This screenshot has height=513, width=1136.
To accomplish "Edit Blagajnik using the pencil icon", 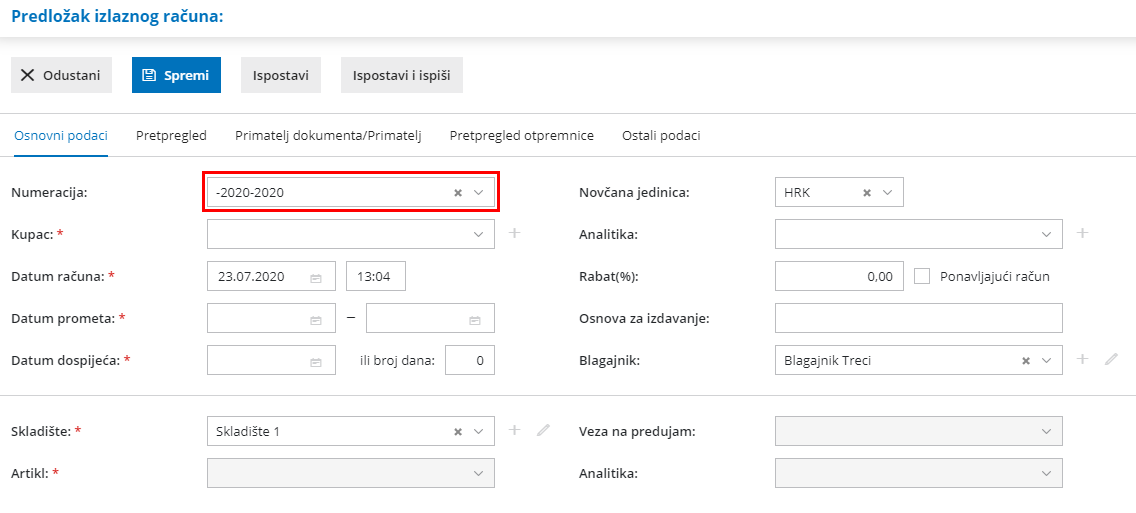I will click(1111, 360).
